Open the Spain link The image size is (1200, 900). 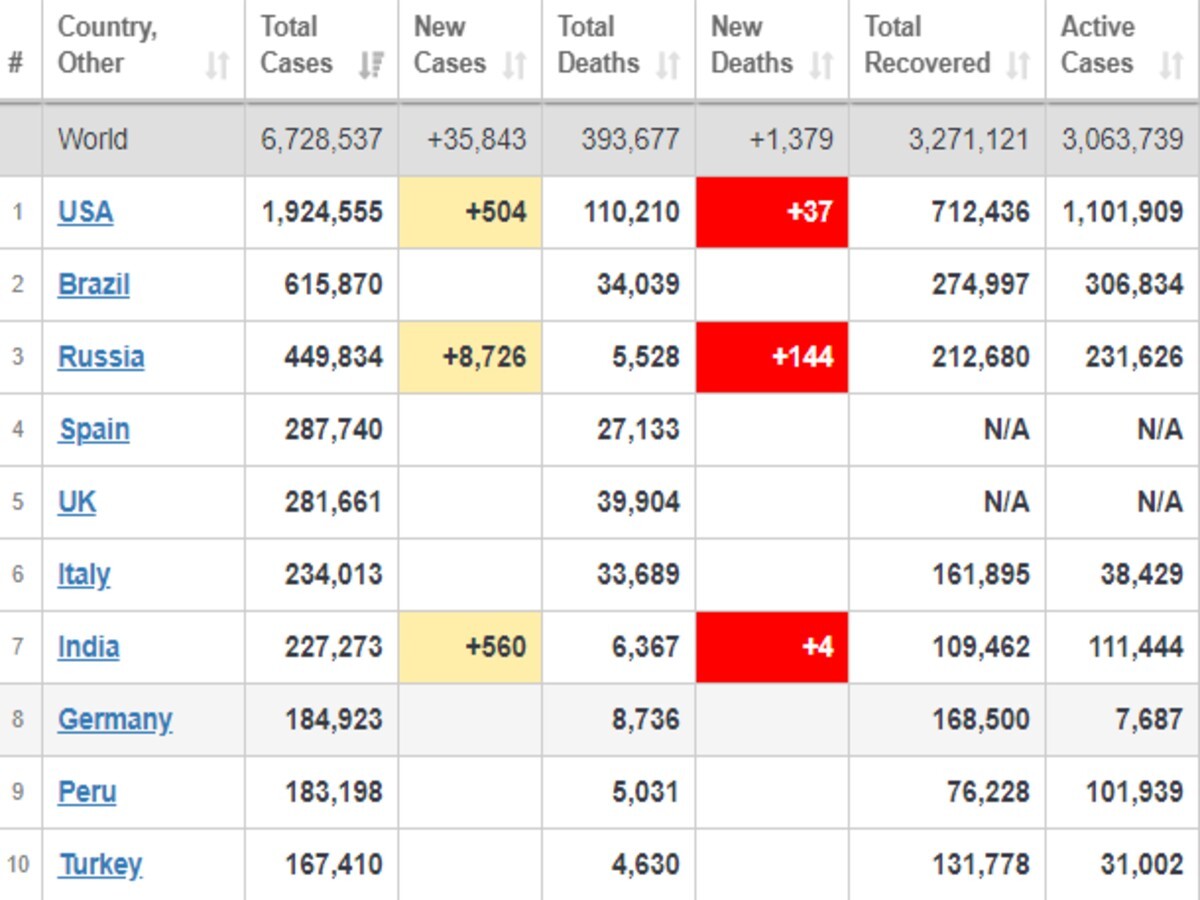(x=94, y=429)
